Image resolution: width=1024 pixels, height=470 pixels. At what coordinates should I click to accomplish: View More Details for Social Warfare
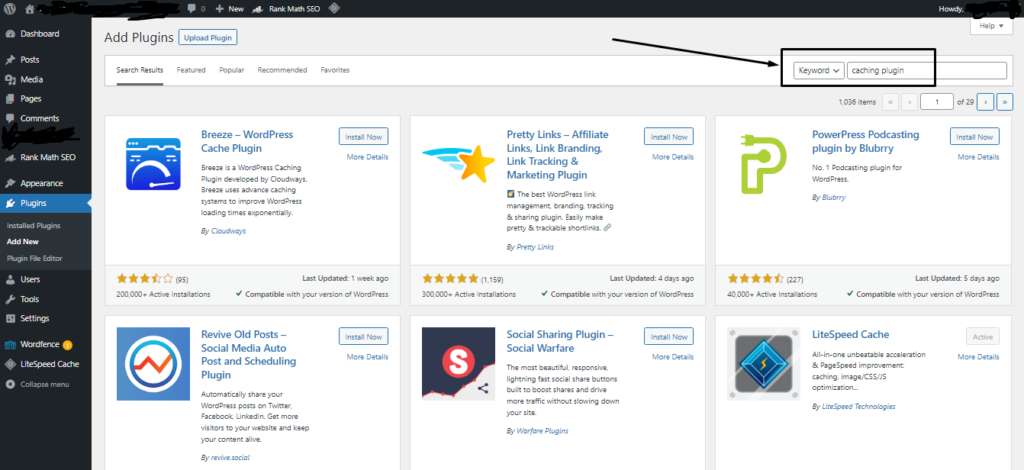pyautogui.click(x=673, y=357)
